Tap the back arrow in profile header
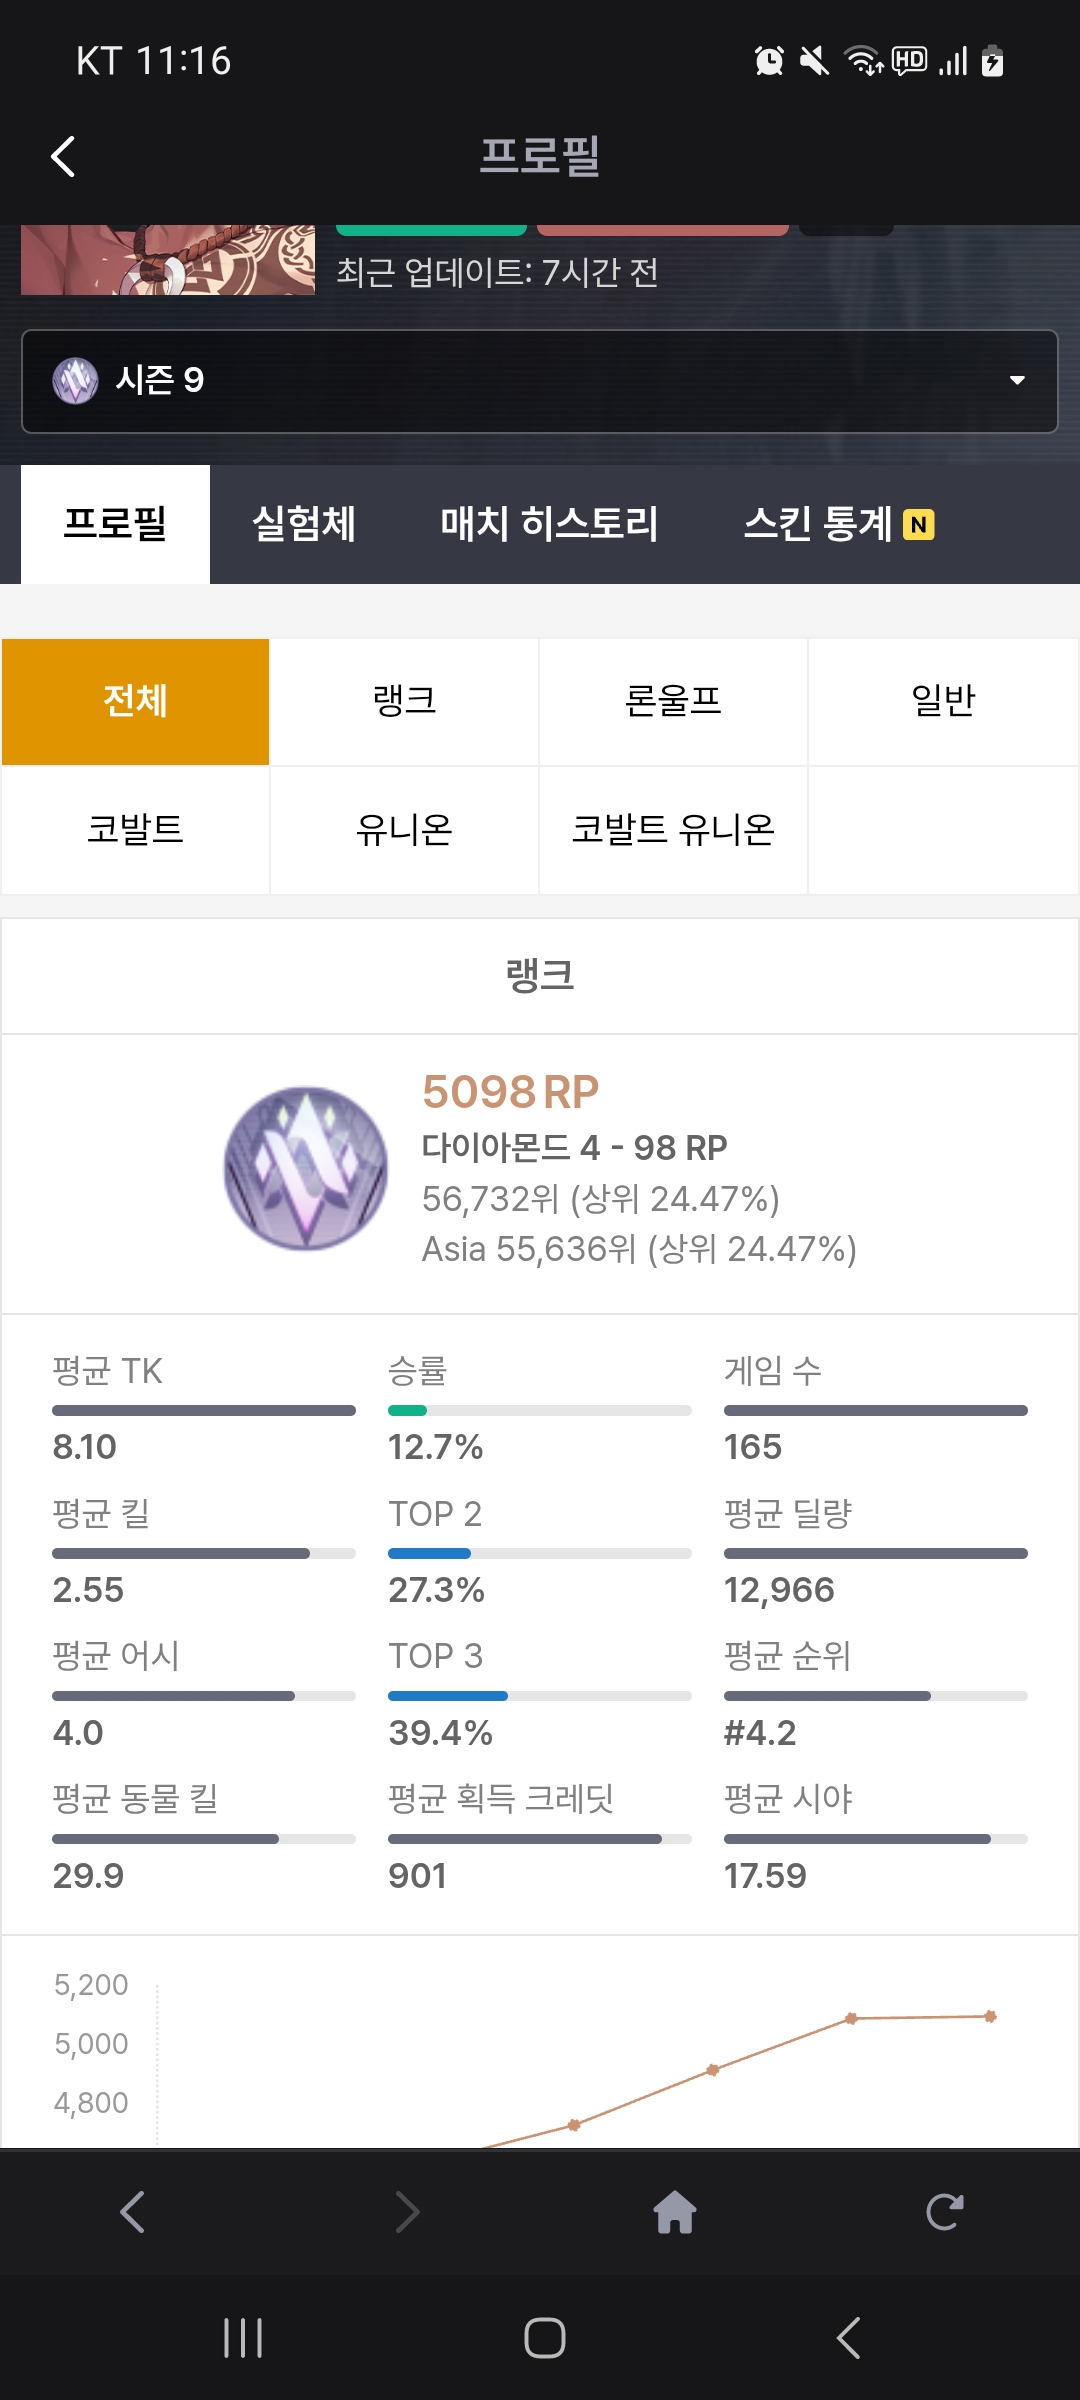1080x2400 pixels. (63, 157)
